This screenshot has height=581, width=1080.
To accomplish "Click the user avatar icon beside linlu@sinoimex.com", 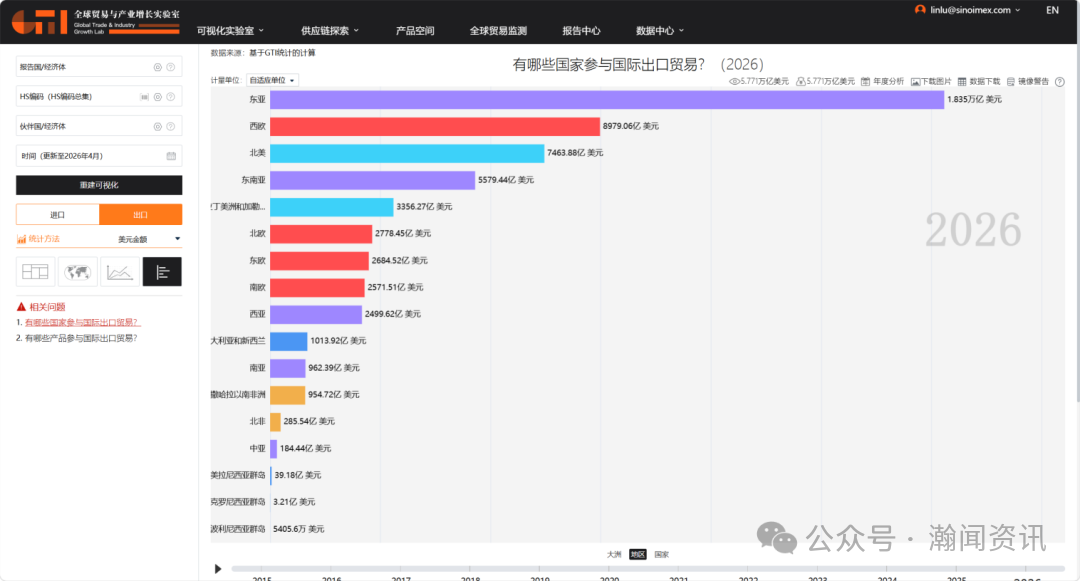I will click(x=920, y=10).
